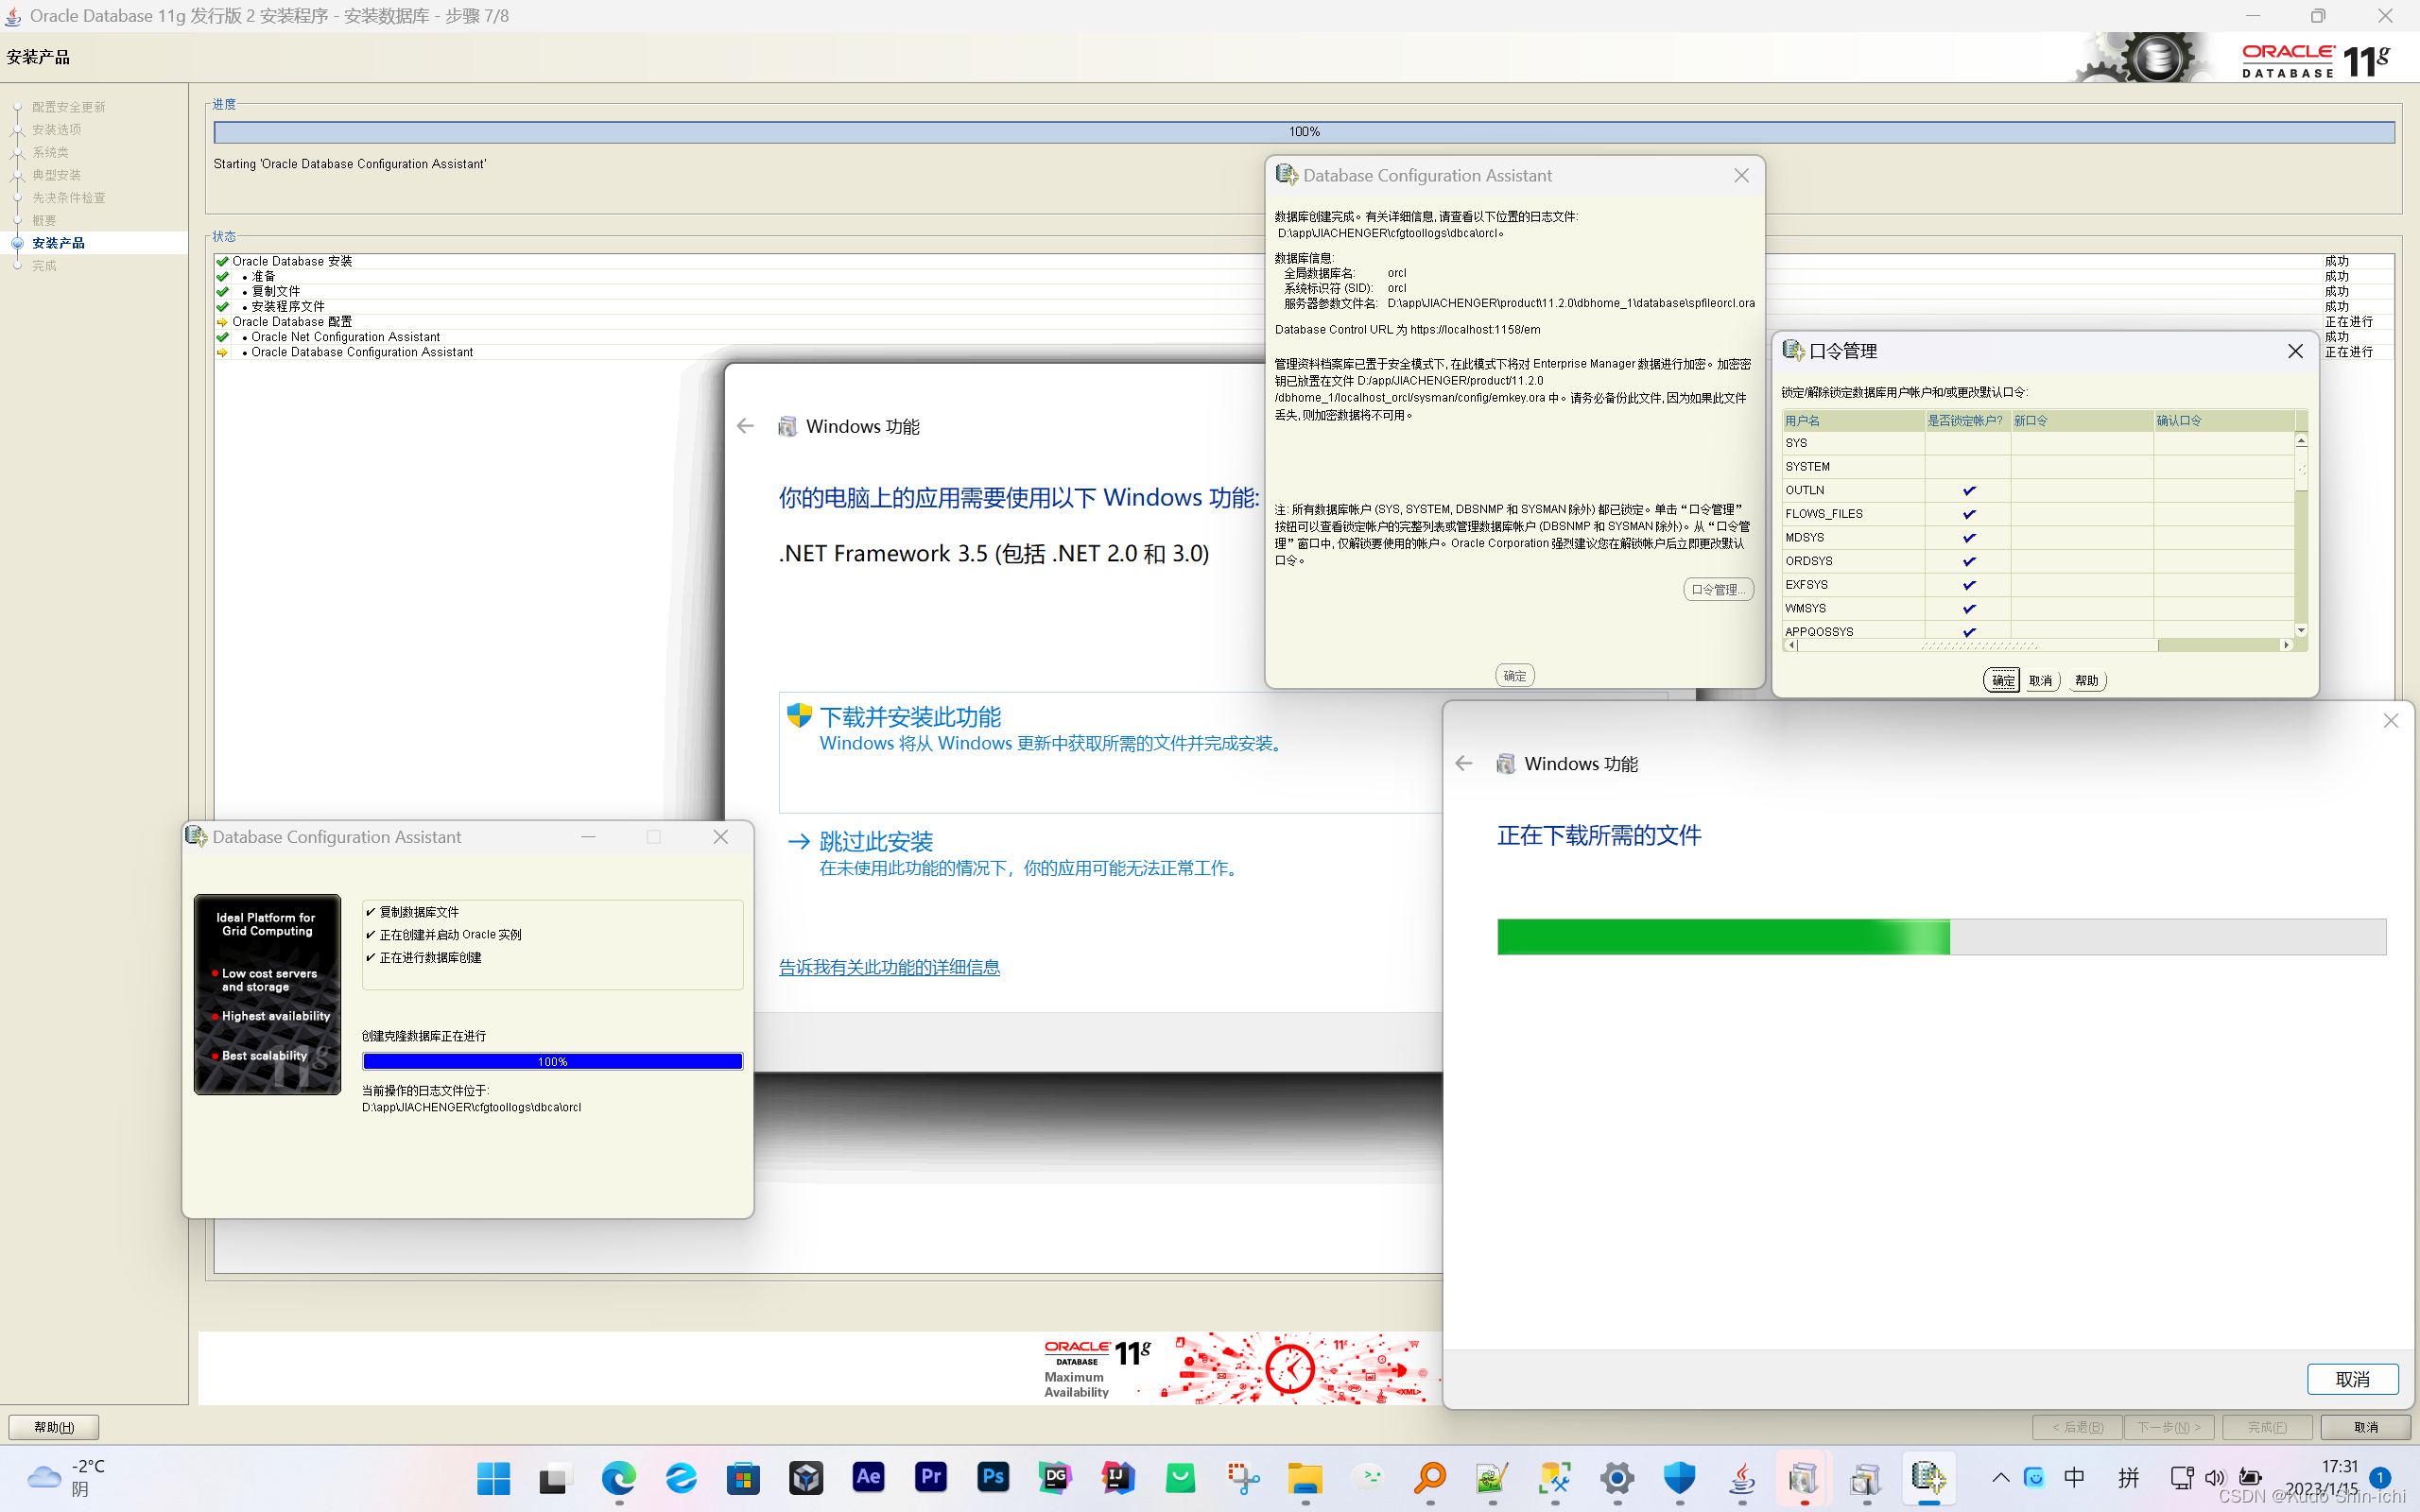Image resolution: width=2420 pixels, height=1512 pixels.
Task: Toggle lock checkbox for MDSYS account
Action: click(1968, 538)
